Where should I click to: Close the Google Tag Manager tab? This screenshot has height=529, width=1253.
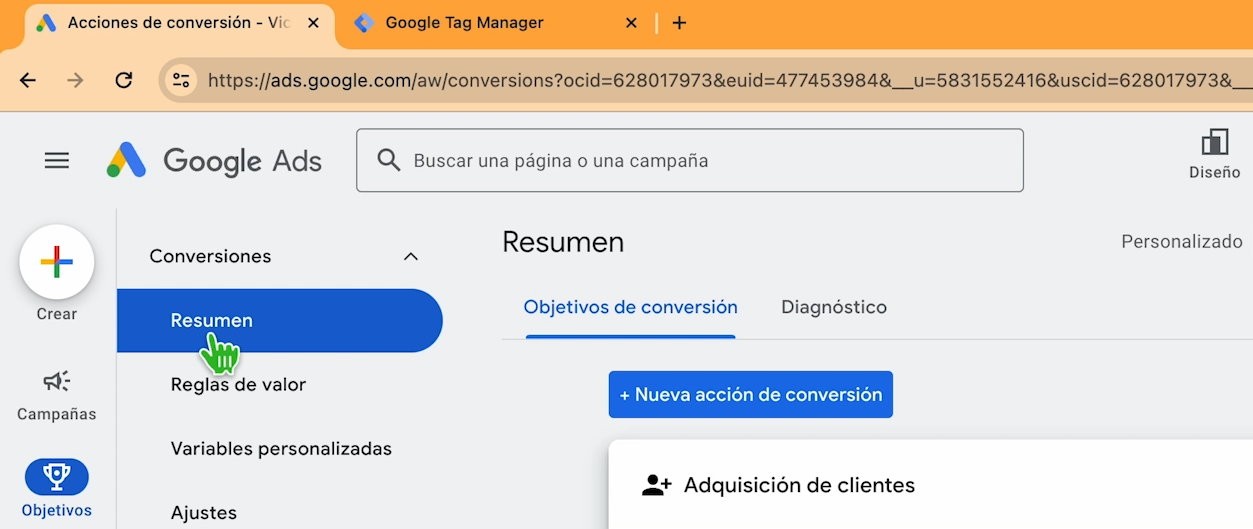coord(631,22)
